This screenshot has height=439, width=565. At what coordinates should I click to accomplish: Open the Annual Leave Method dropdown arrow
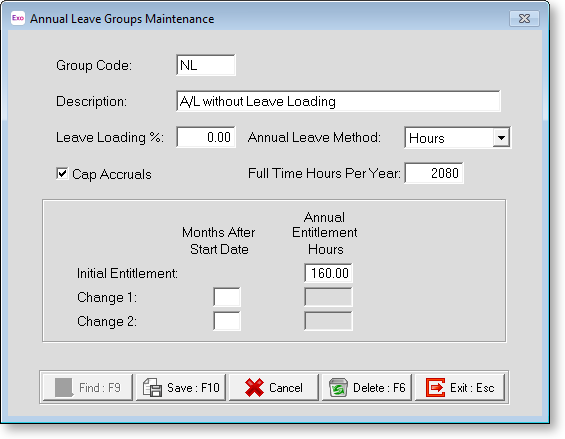(501, 137)
